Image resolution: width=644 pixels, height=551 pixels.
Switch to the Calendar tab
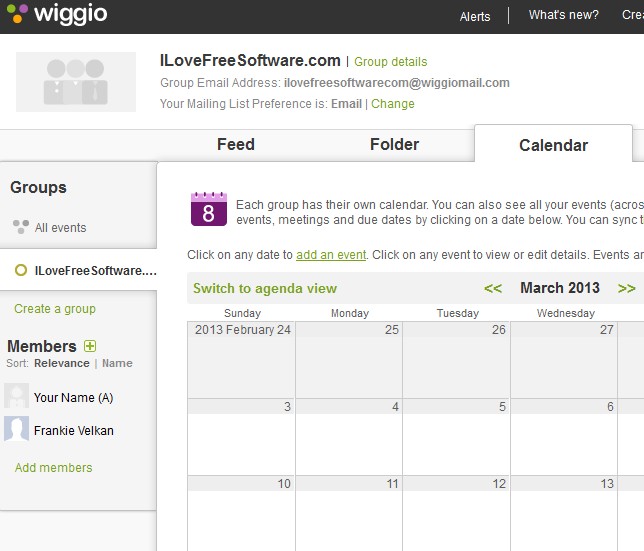coord(553,145)
